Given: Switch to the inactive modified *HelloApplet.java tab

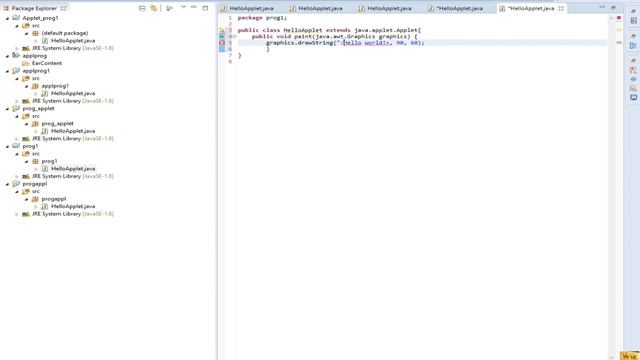Looking at the screenshot, I should click(460, 8).
